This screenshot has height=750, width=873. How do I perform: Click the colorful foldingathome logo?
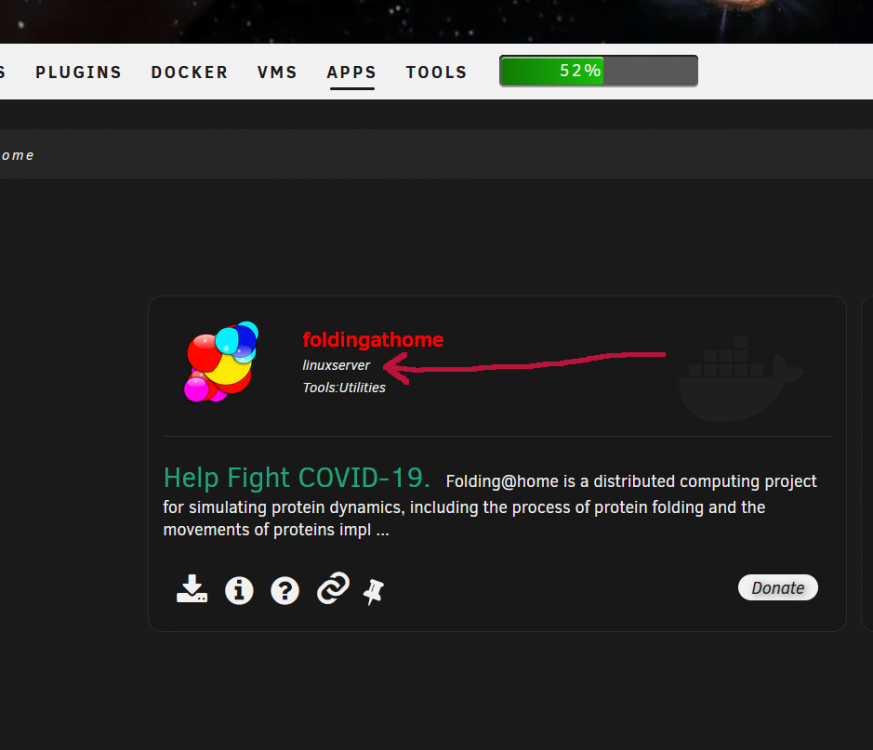point(222,361)
